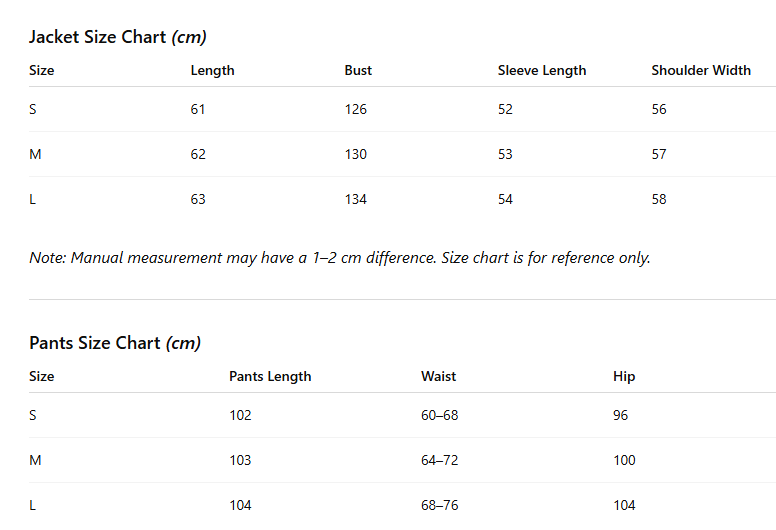Screen dimensions: 776x530
Task: Select the pants waist value 68–76
Action: click(x=439, y=505)
